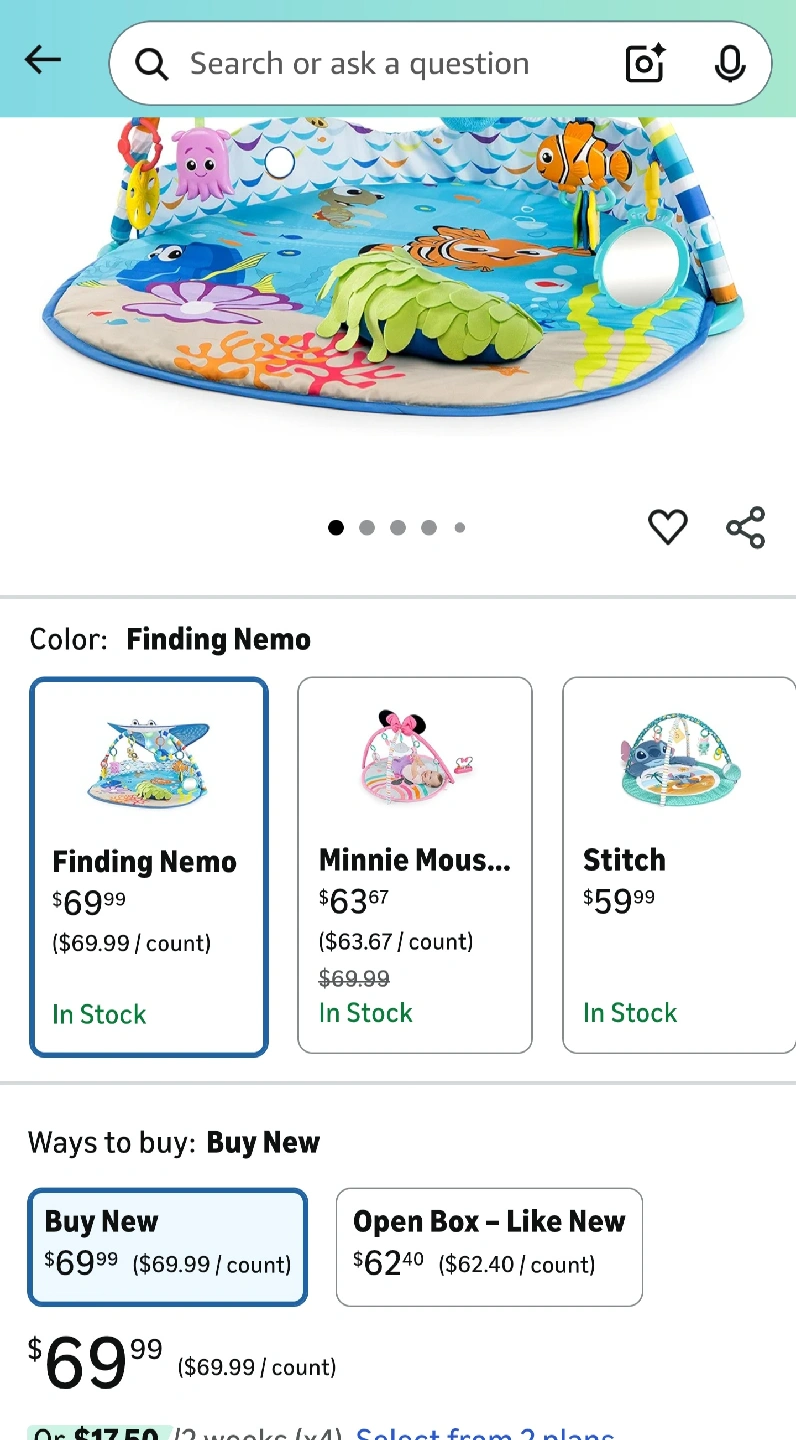
Task: Click the search or ask a question field
Action: [x=380, y=64]
